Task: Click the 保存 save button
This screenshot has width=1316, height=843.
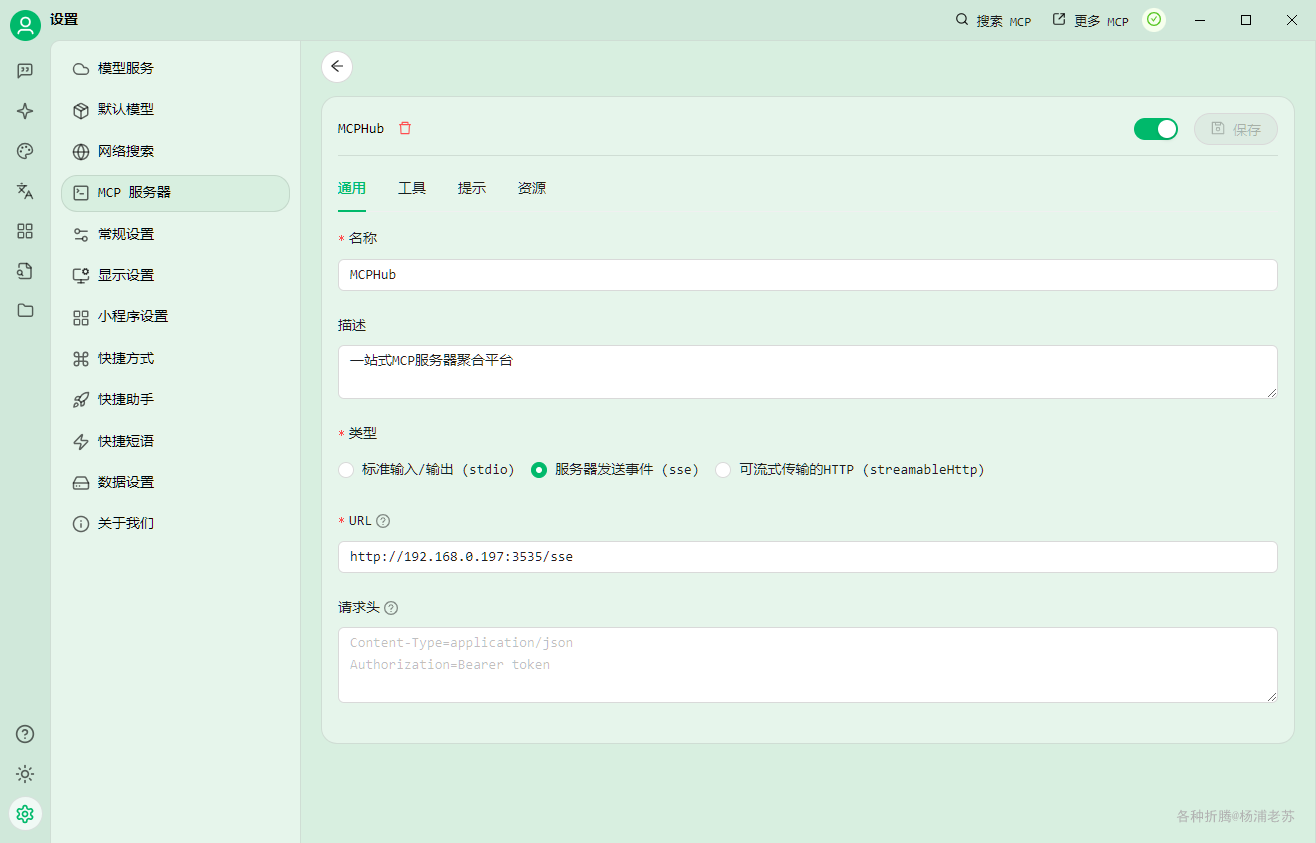Action: (1236, 129)
